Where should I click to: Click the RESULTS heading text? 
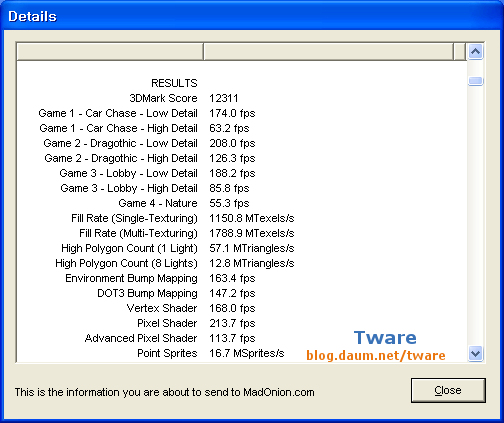pyautogui.click(x=174, y=83)
